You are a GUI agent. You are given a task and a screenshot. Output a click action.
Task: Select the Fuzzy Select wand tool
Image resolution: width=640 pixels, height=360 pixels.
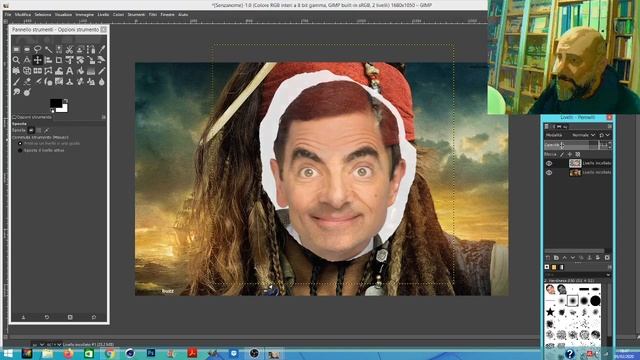tap(48, 49)
